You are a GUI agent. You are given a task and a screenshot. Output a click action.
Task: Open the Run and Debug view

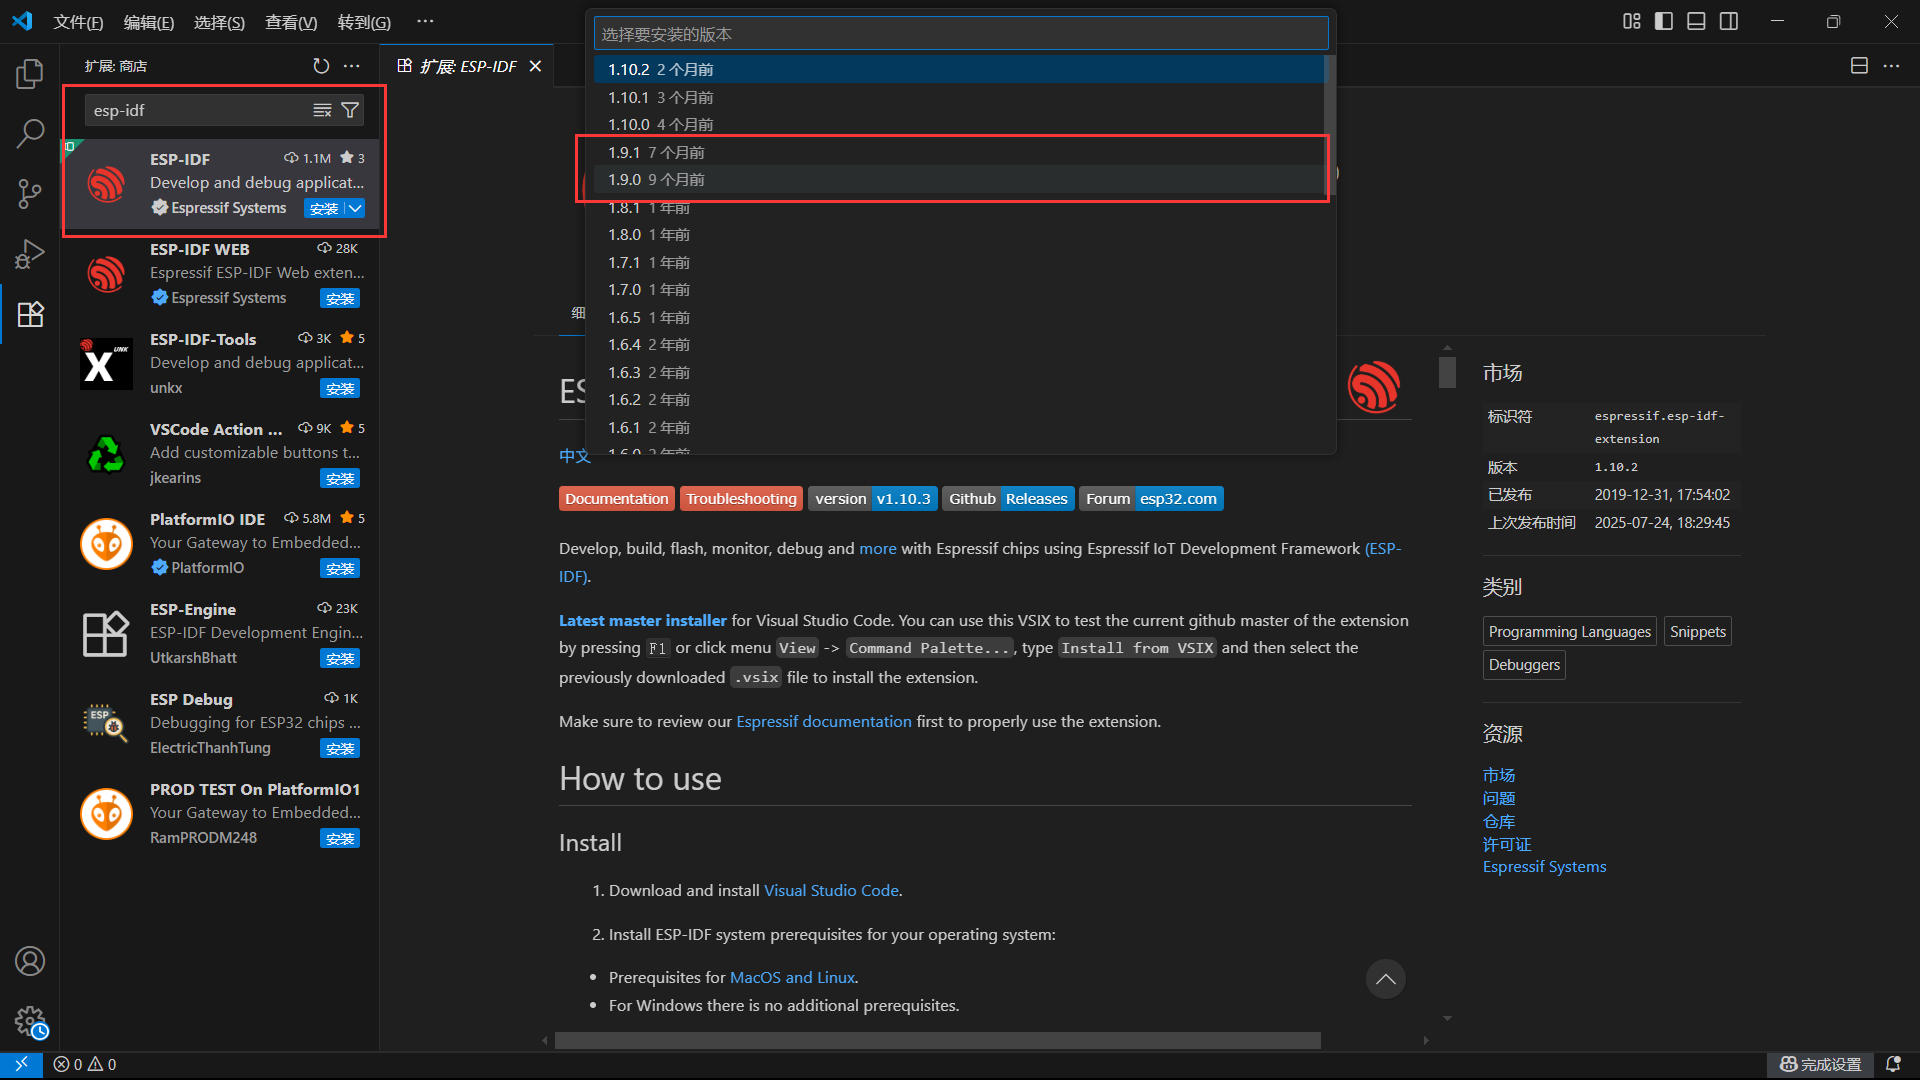[x=30, y=254]
